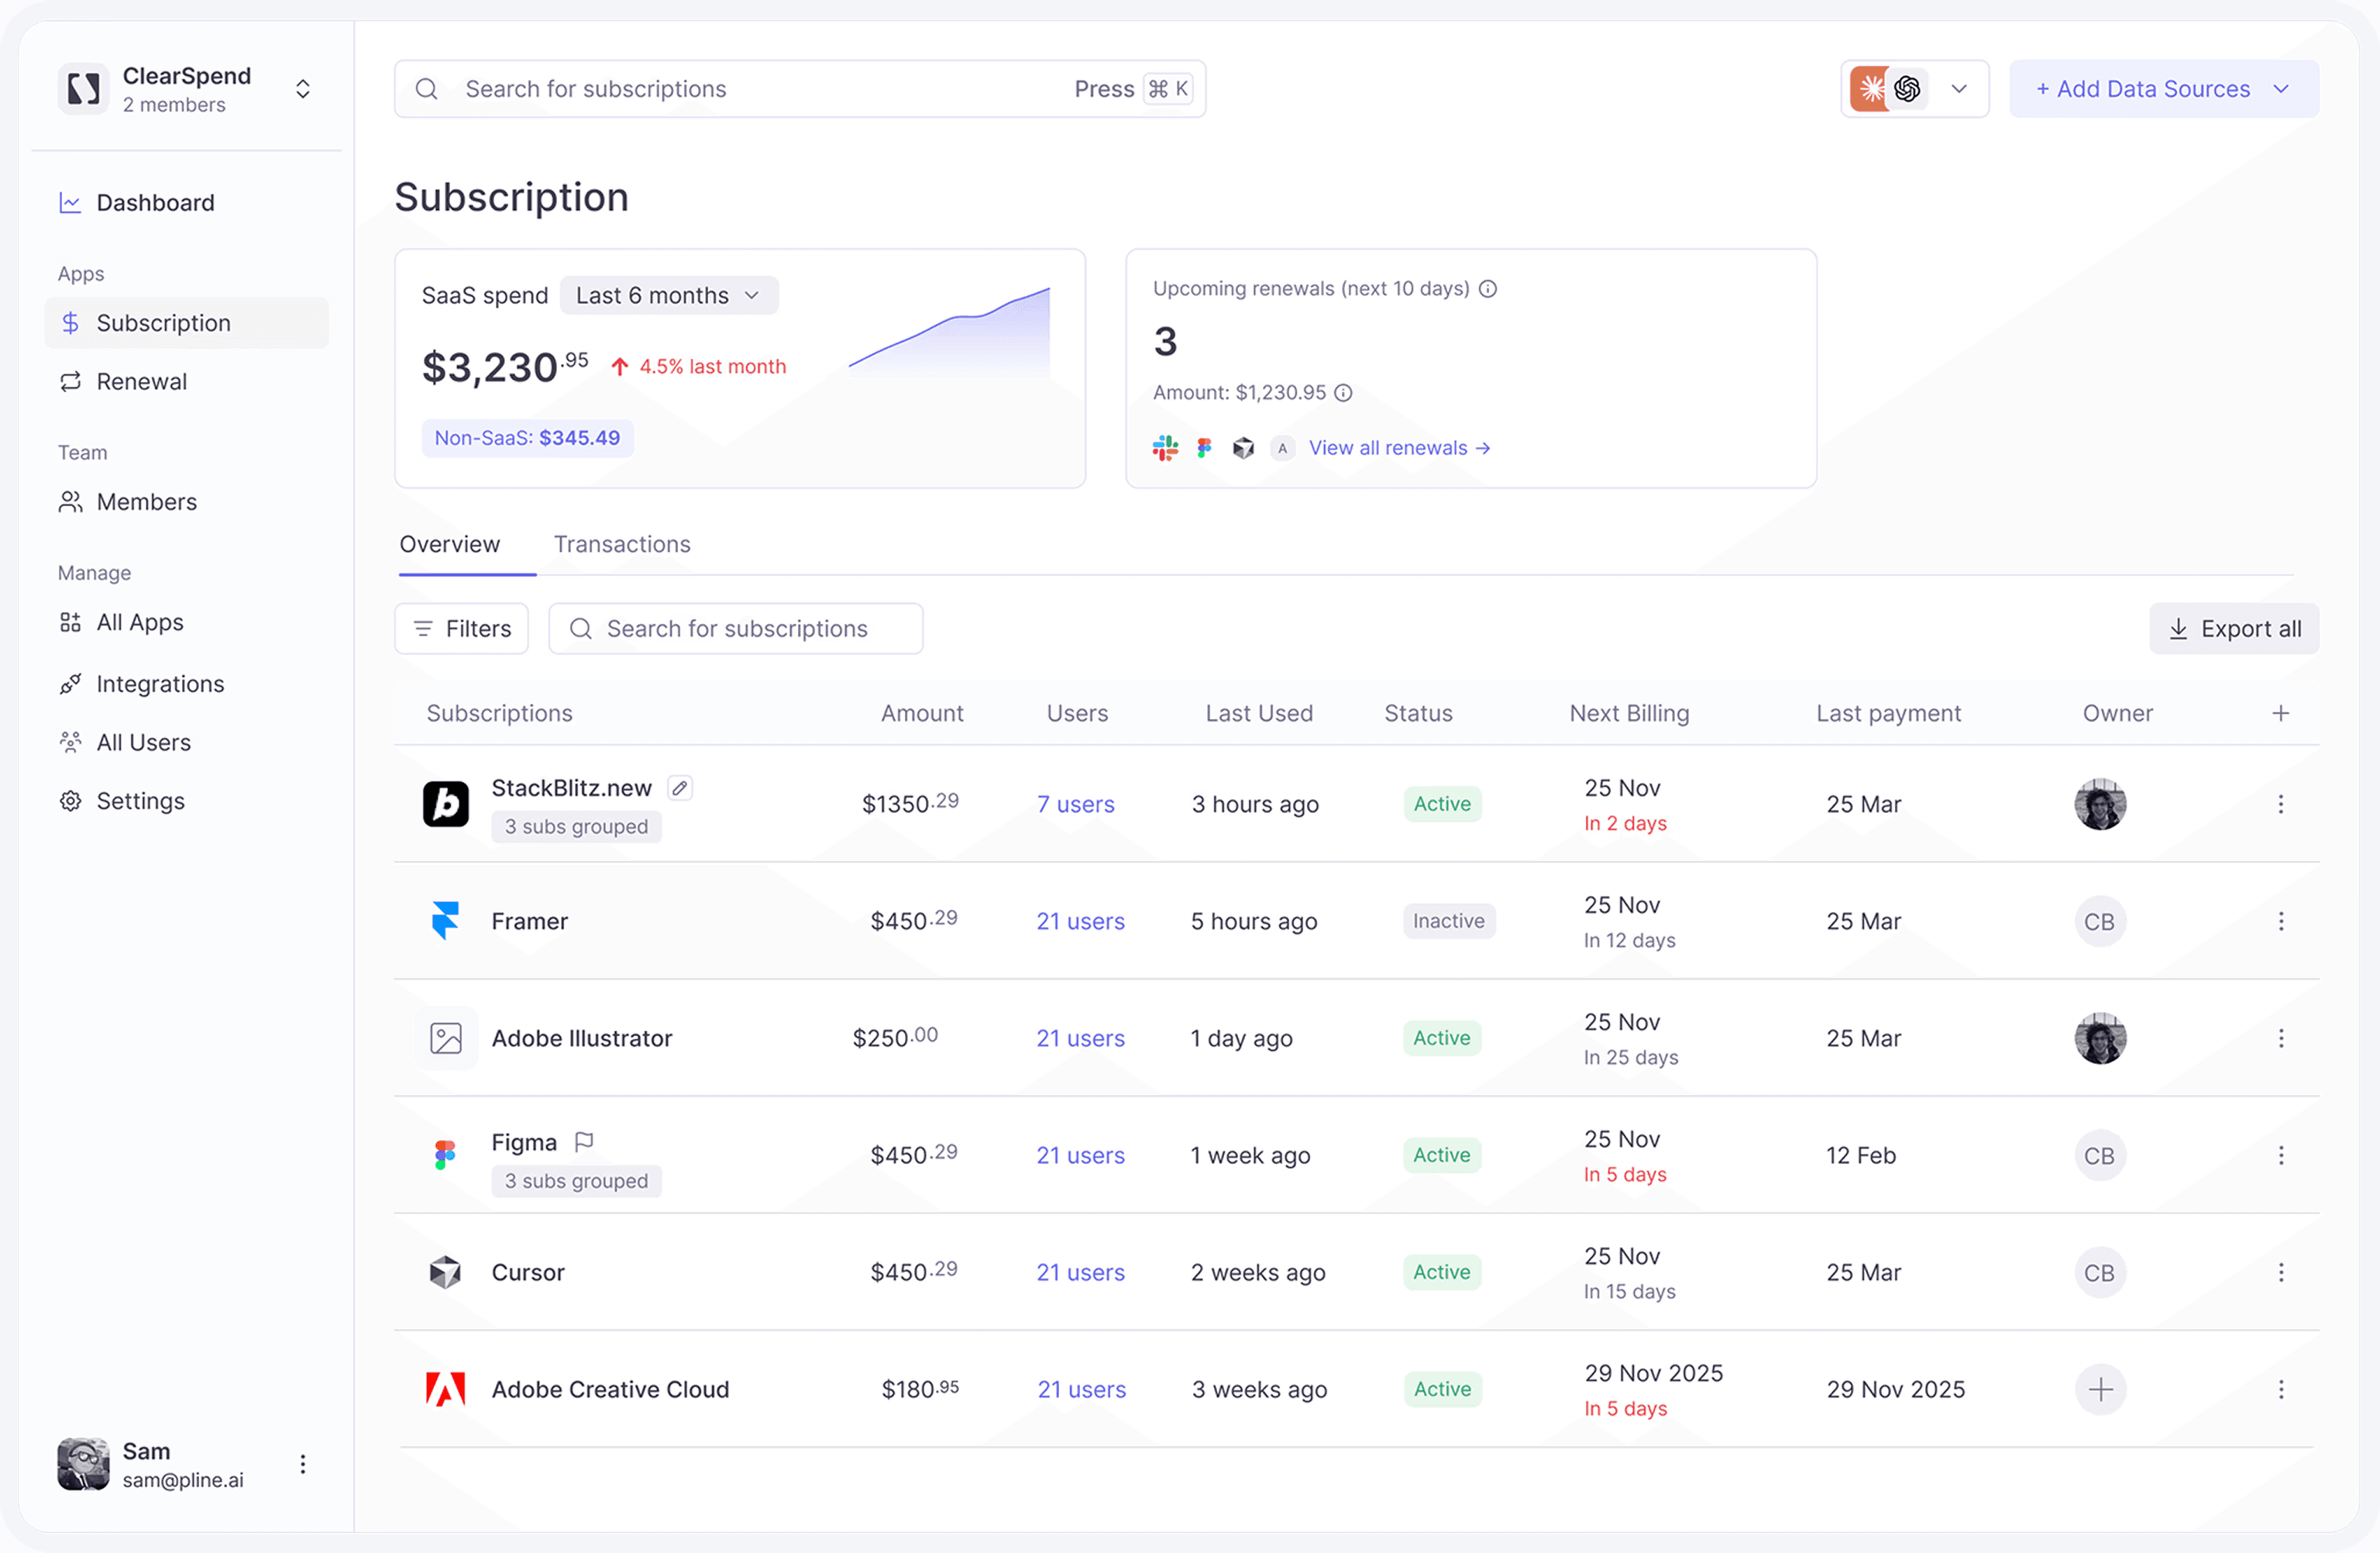
Task: Click the Figma icon in upcoming renewals
Action: (x=1204, y=448)
